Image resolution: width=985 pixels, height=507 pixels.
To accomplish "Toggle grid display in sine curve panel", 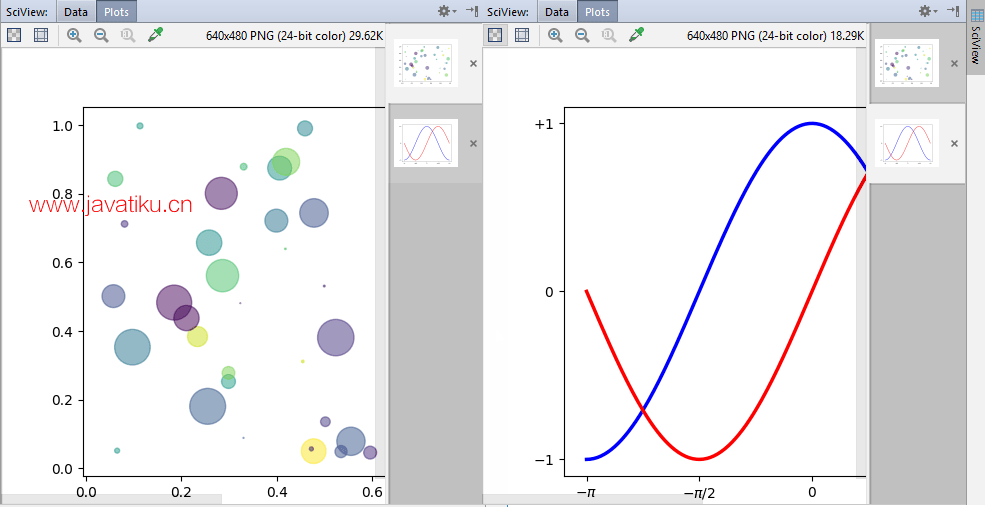I will (522, 35).
